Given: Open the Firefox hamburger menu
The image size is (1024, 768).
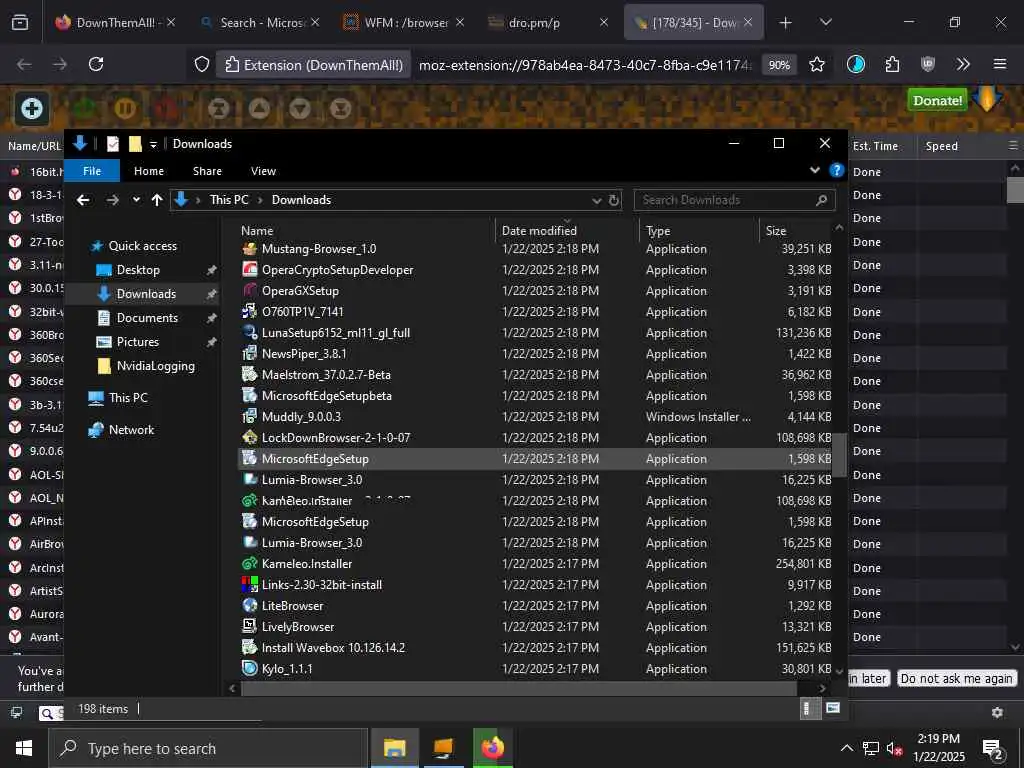Looking at the screenshot, I should click(x=999, y=65).
